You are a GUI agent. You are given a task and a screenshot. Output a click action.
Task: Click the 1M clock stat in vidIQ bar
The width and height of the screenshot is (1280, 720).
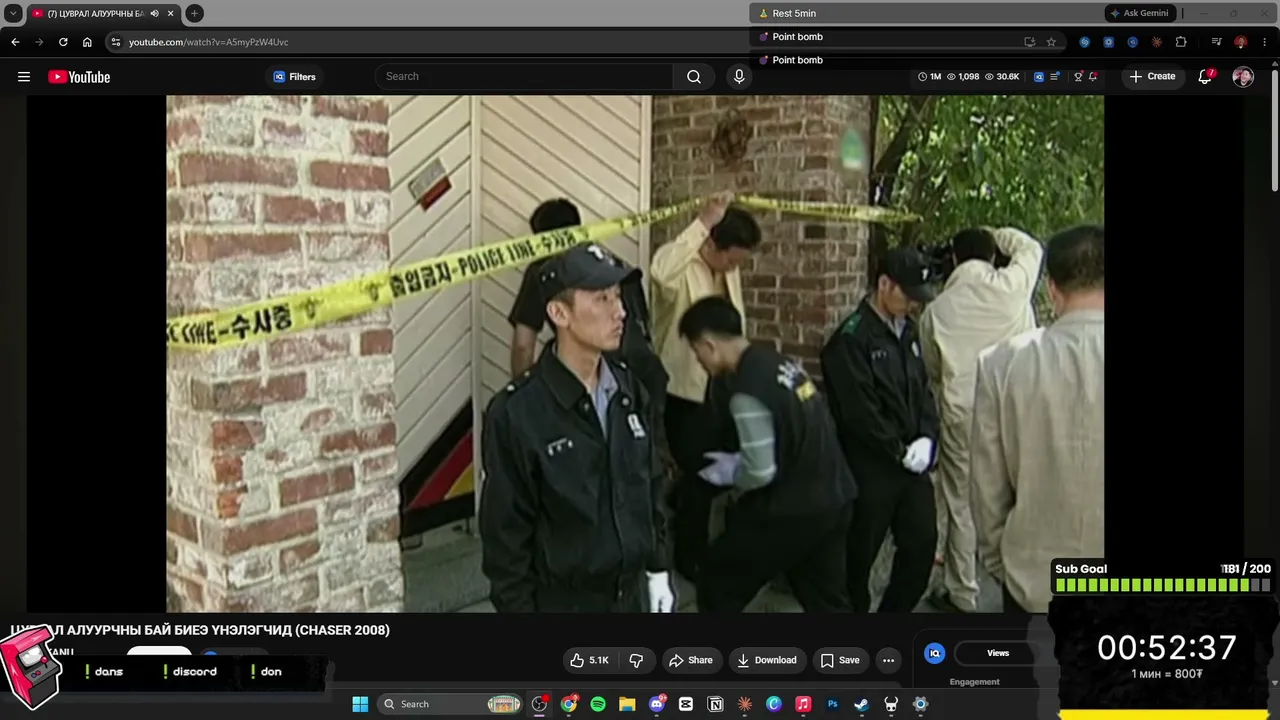pyautogui.click(x=929, y=77)
